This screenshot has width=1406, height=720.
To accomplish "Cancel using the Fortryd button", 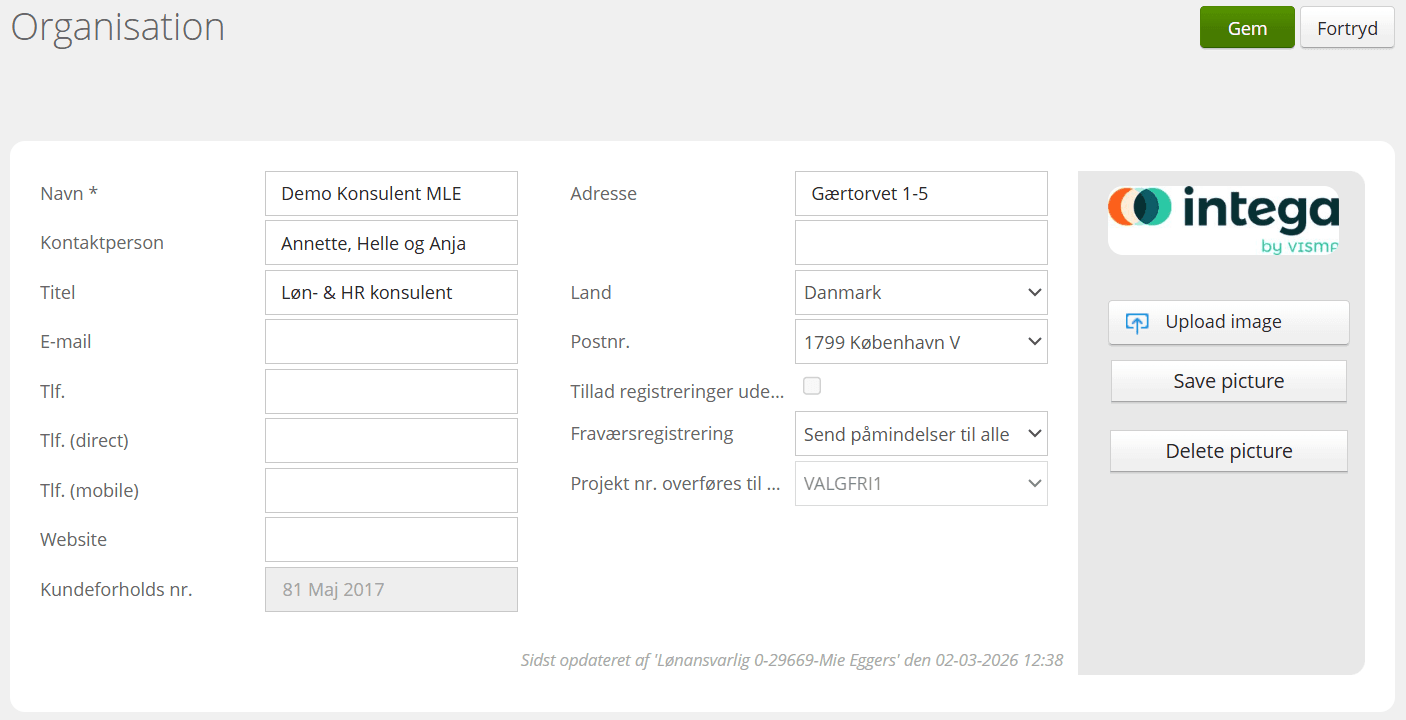I will click(x=1347, y=28).
